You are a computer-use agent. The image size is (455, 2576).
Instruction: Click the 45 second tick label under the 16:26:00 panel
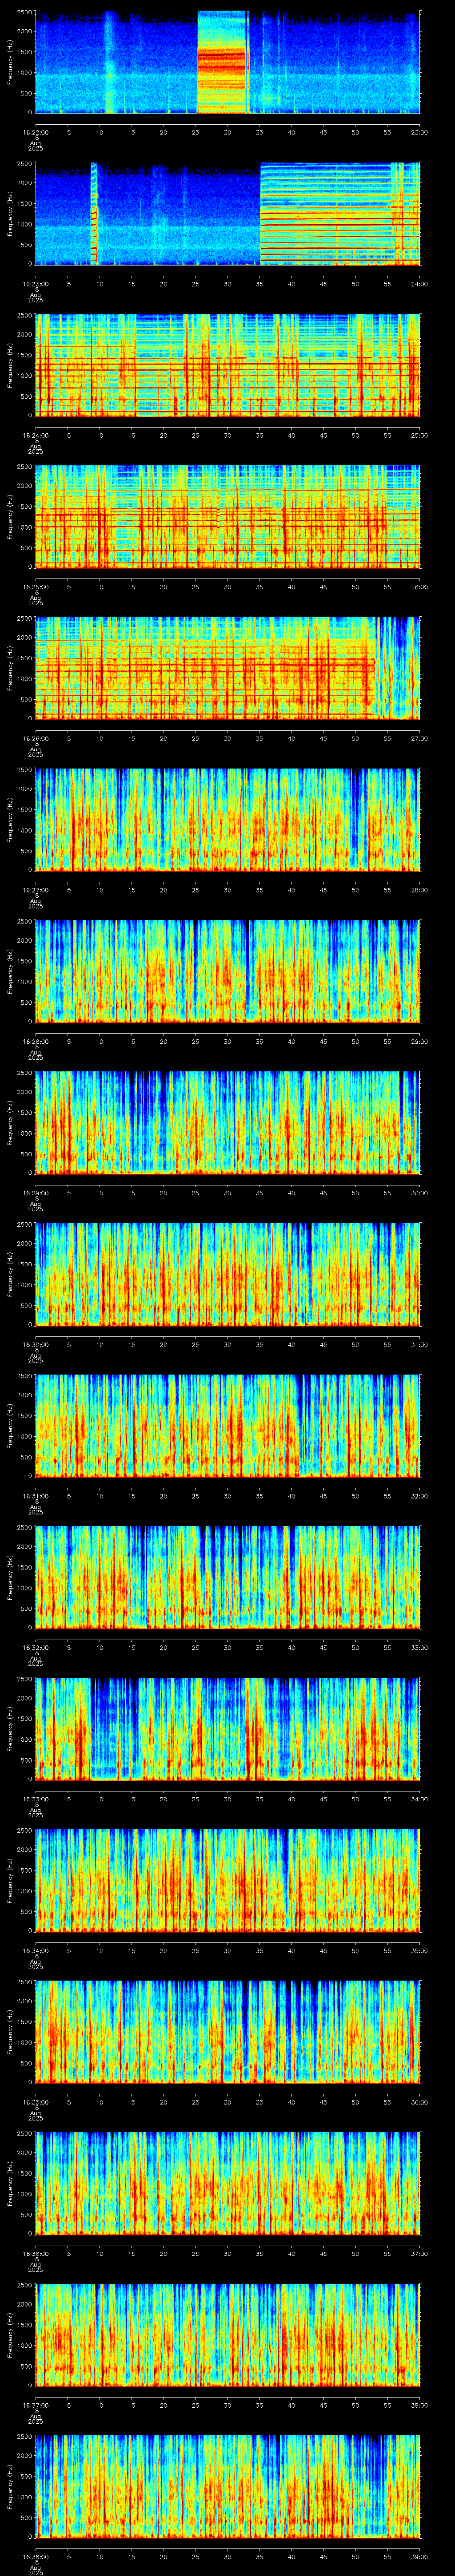tap(324, 738)
